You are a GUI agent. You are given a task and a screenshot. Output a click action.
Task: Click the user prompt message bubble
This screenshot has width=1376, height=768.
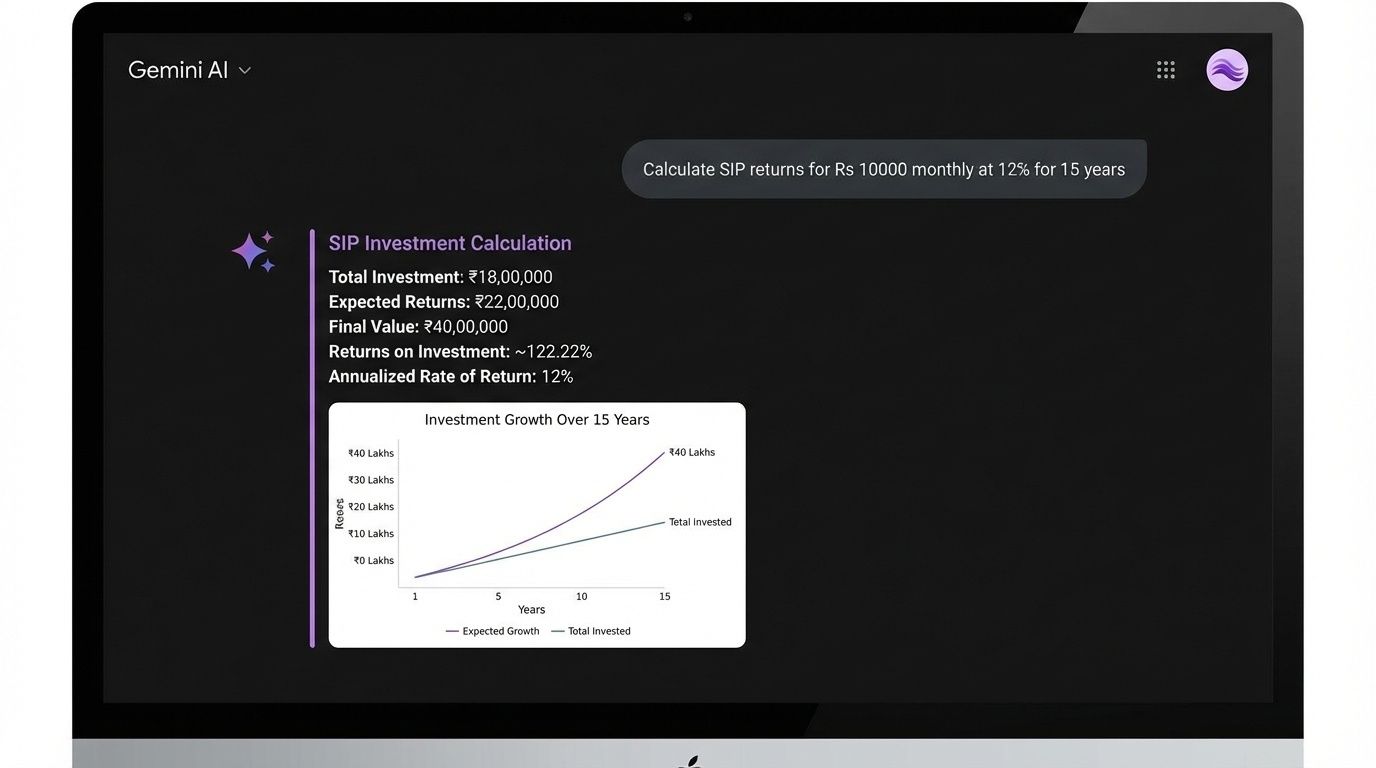point(884,168)
